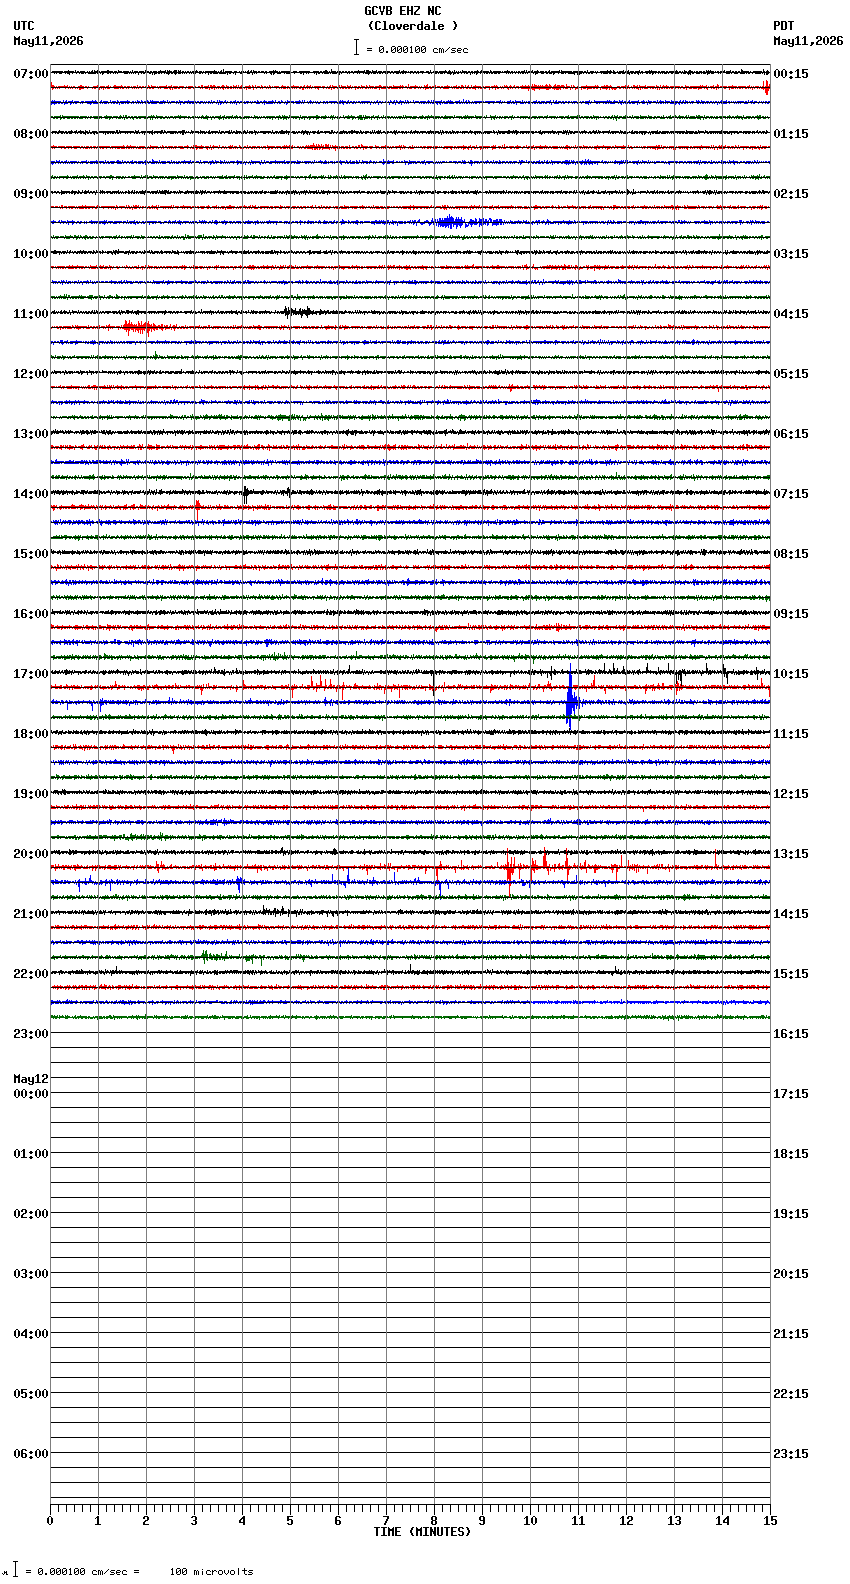Viewport: 850px width, 1584px height.
Task: Click the 21:00 UTC row label
Action: [x=31, y=914]
